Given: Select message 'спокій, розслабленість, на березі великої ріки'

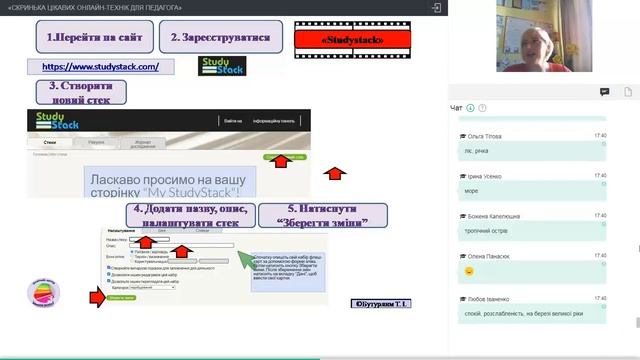Looking at the screenshot, I should [532, 314].
